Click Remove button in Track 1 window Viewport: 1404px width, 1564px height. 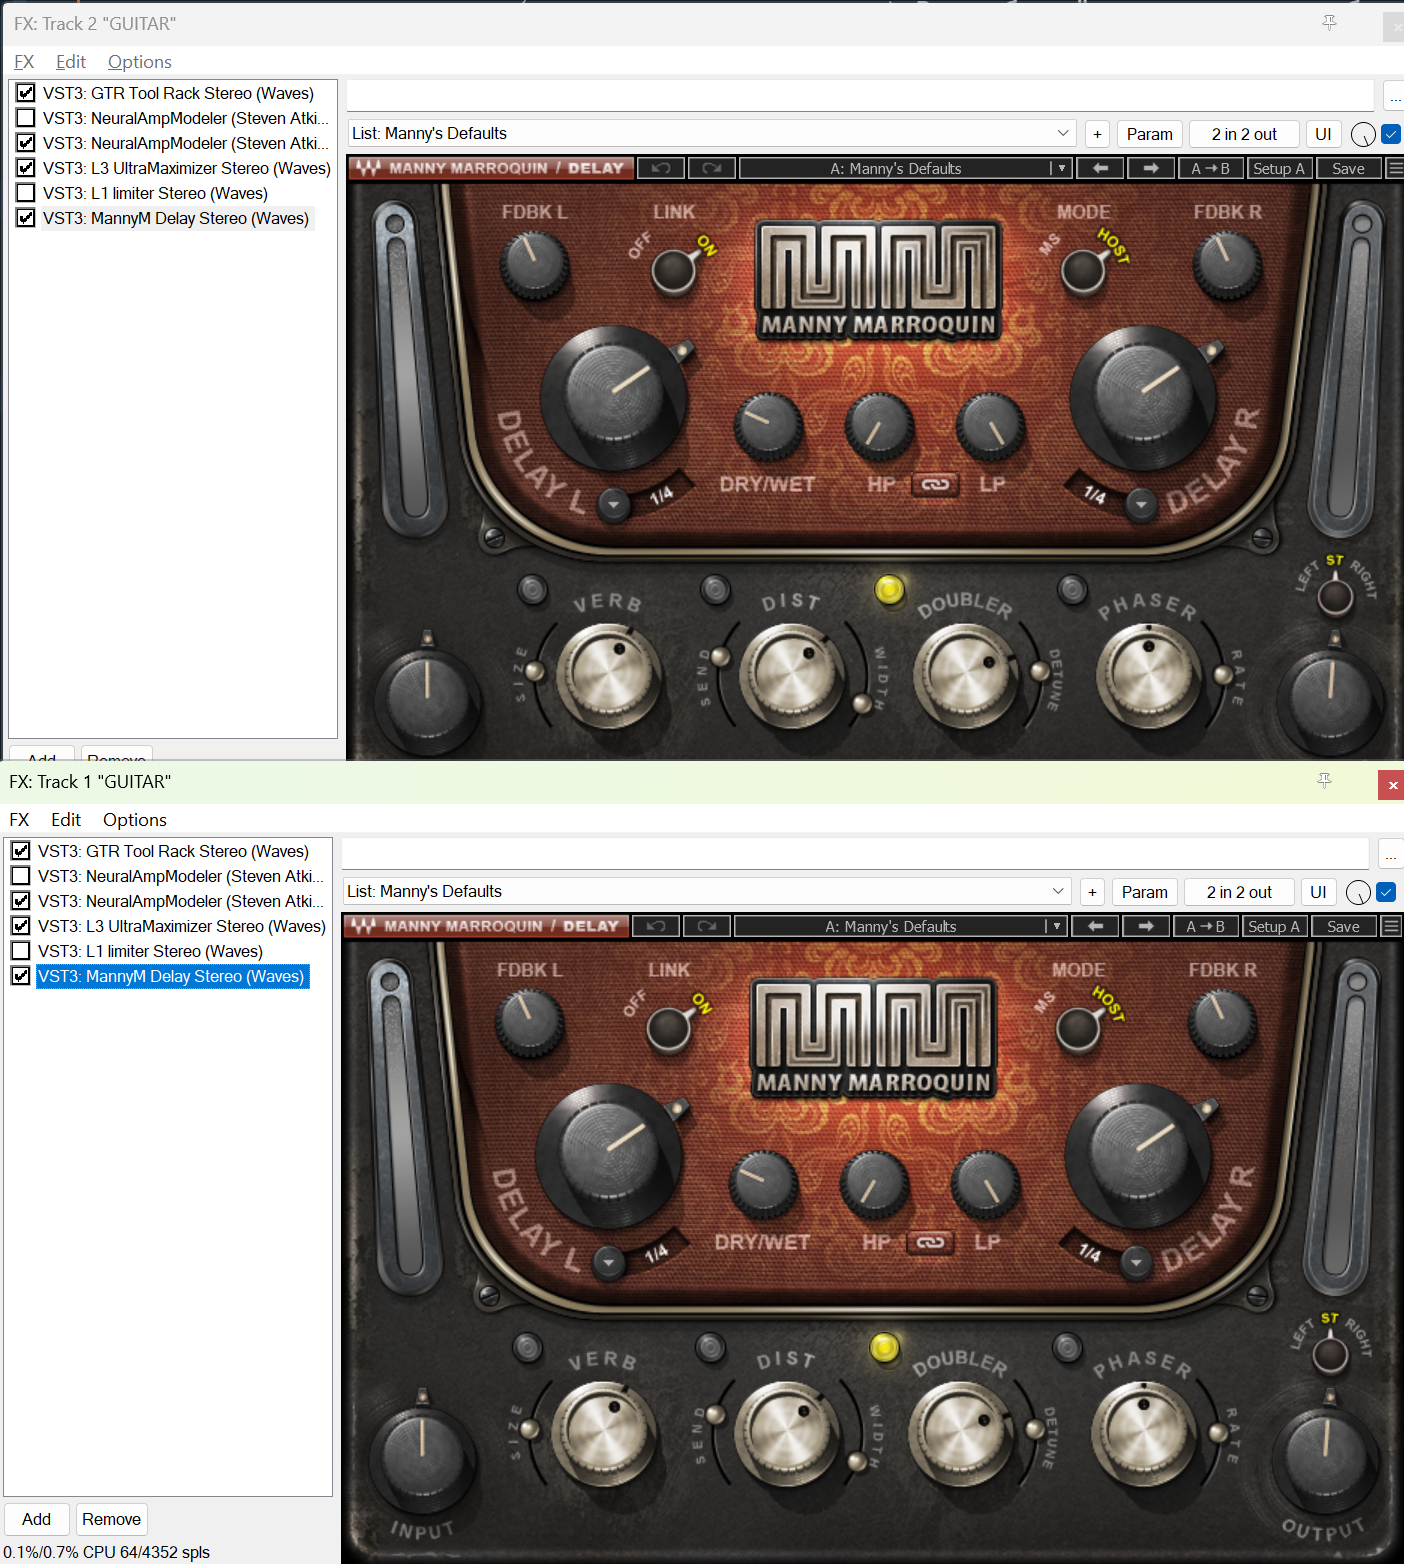coord(111,1519)
